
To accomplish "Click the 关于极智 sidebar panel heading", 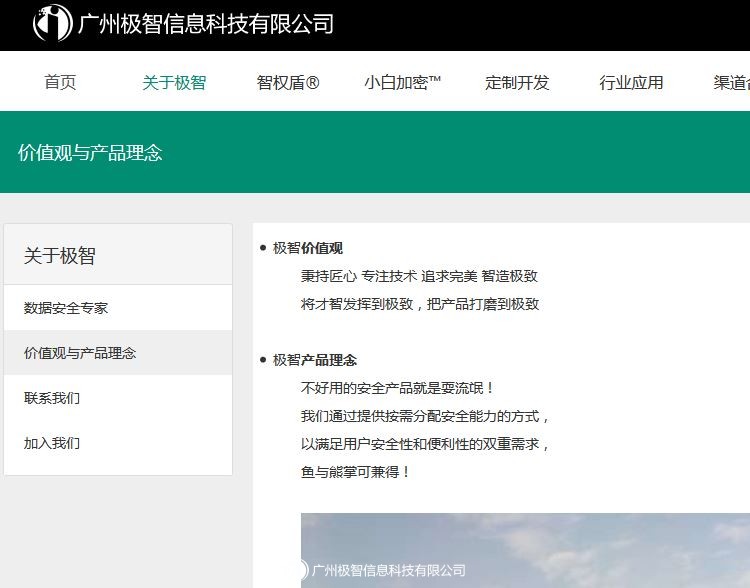I will click(x=60, y=256).
